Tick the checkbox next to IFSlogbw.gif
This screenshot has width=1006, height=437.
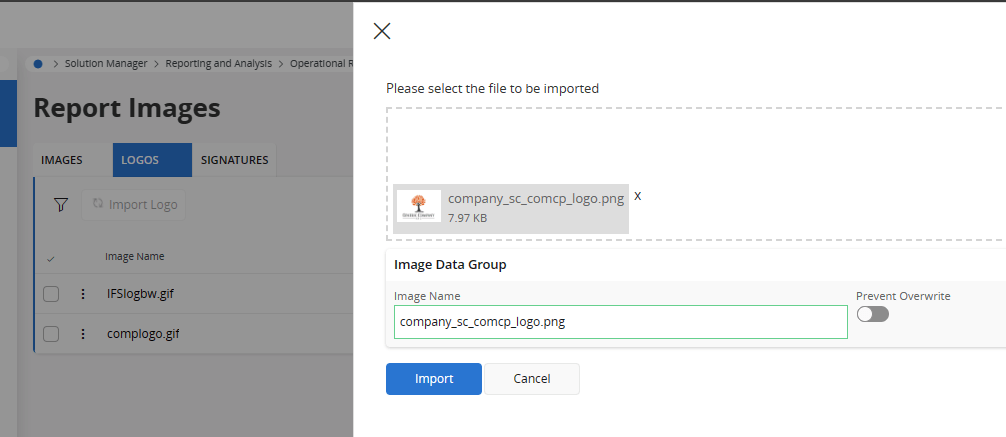click(x=52, y=294)
